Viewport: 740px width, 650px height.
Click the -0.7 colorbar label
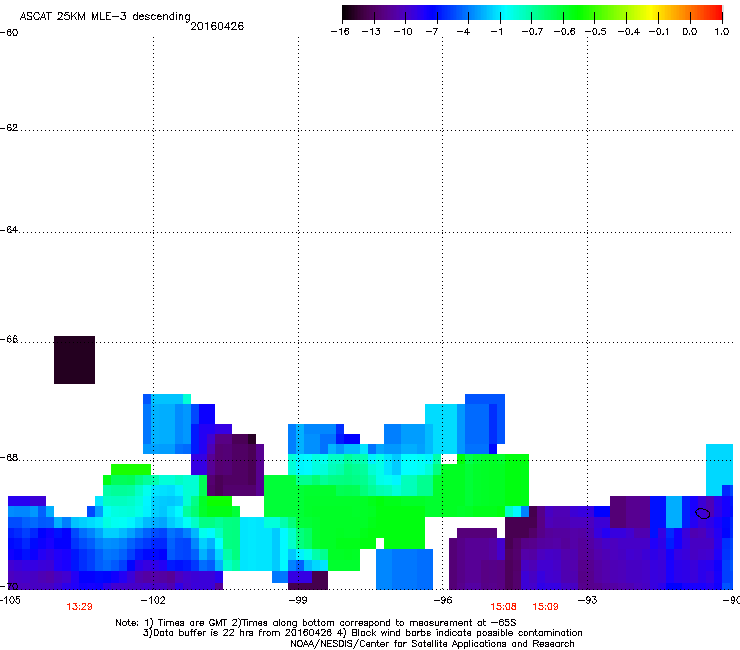point(532,32)
